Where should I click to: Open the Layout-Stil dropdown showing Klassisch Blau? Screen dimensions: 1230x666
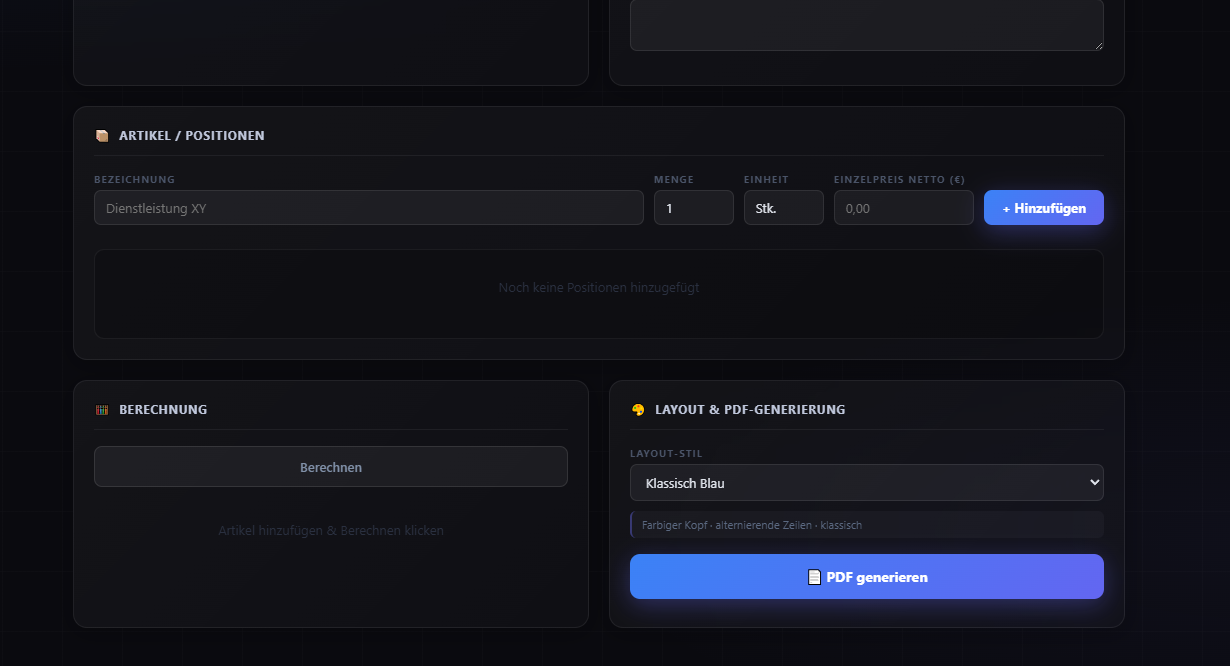[865, 483]
